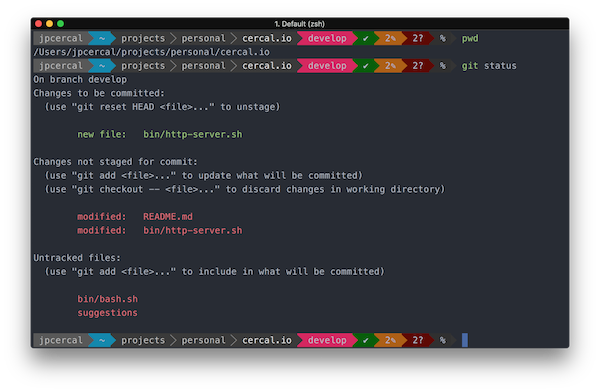Click the untracked file 'bin/bash.sh'
This screenshot has height=392, width=600.
108,299
